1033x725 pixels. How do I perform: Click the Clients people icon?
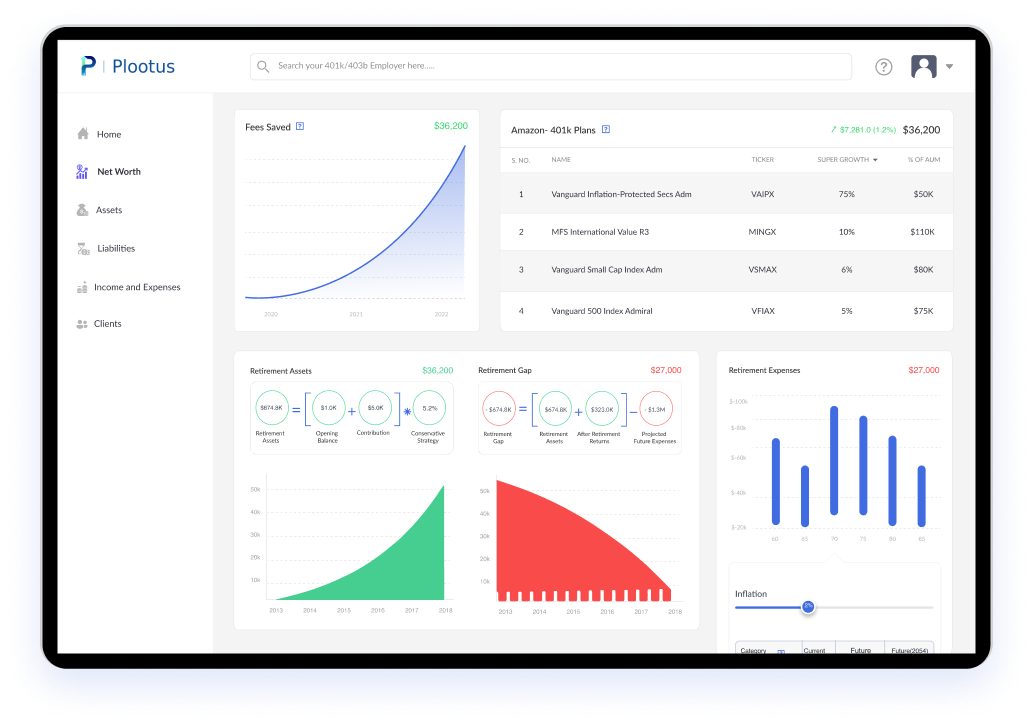tap(82, 324)
